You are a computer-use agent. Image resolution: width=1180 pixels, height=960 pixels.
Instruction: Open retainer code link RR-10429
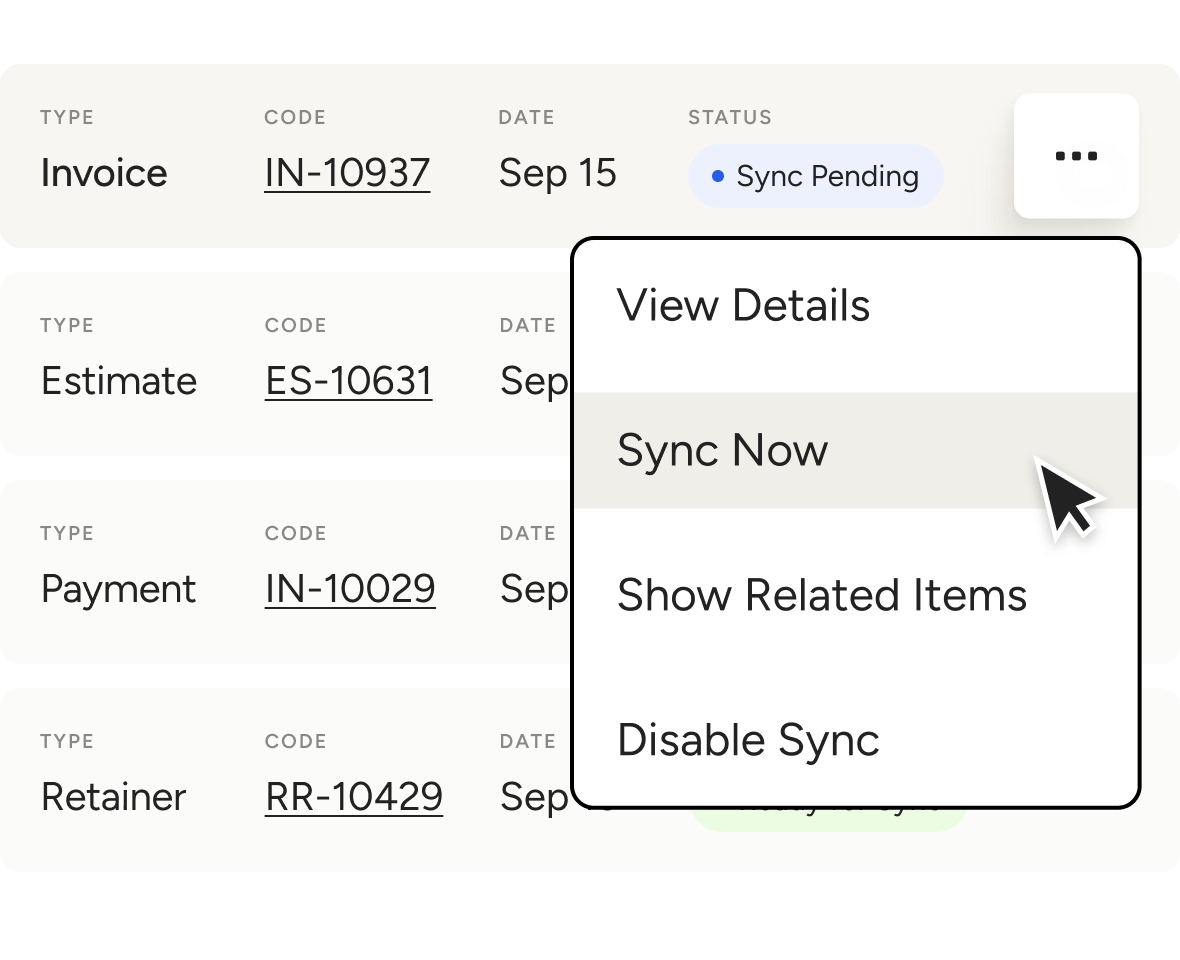point(354,797)
